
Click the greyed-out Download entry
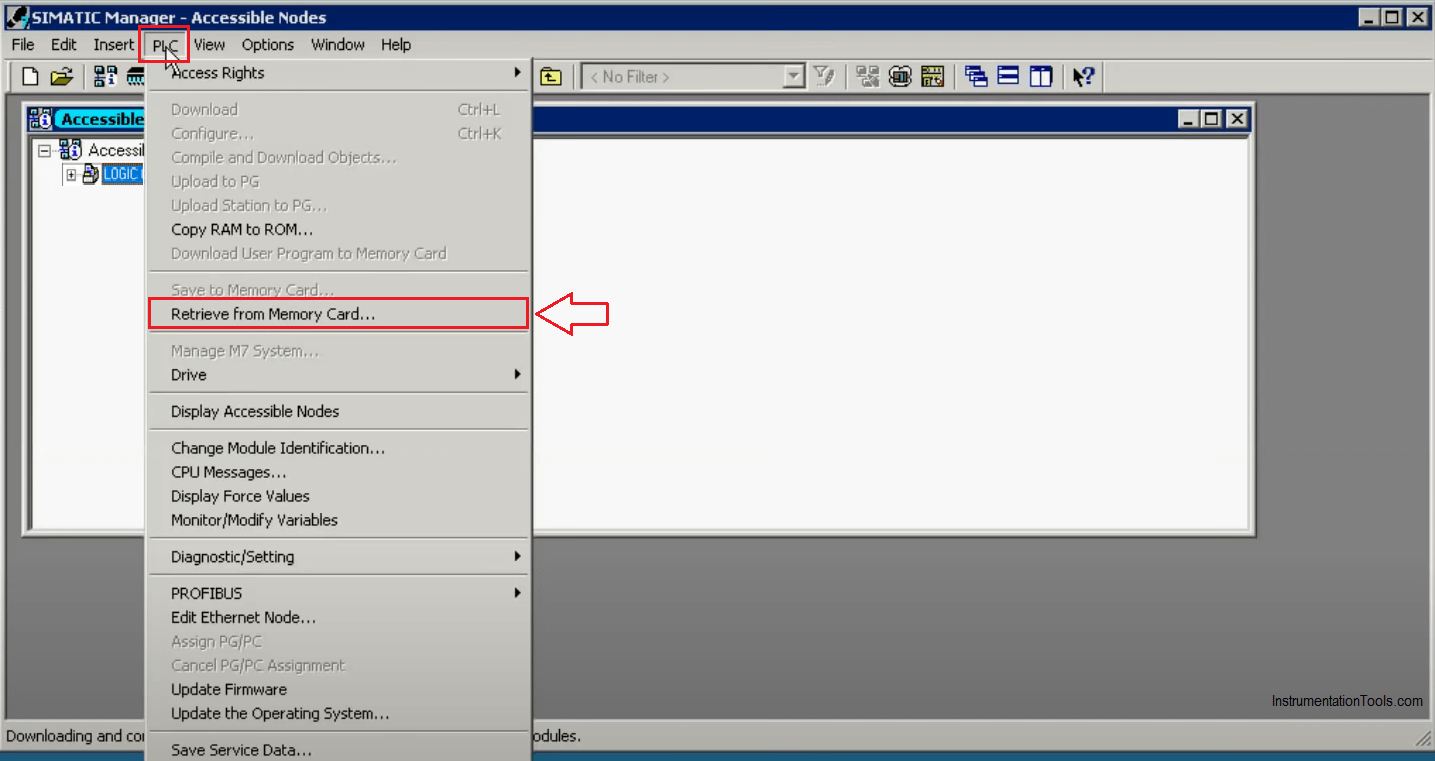click(338, 110)
